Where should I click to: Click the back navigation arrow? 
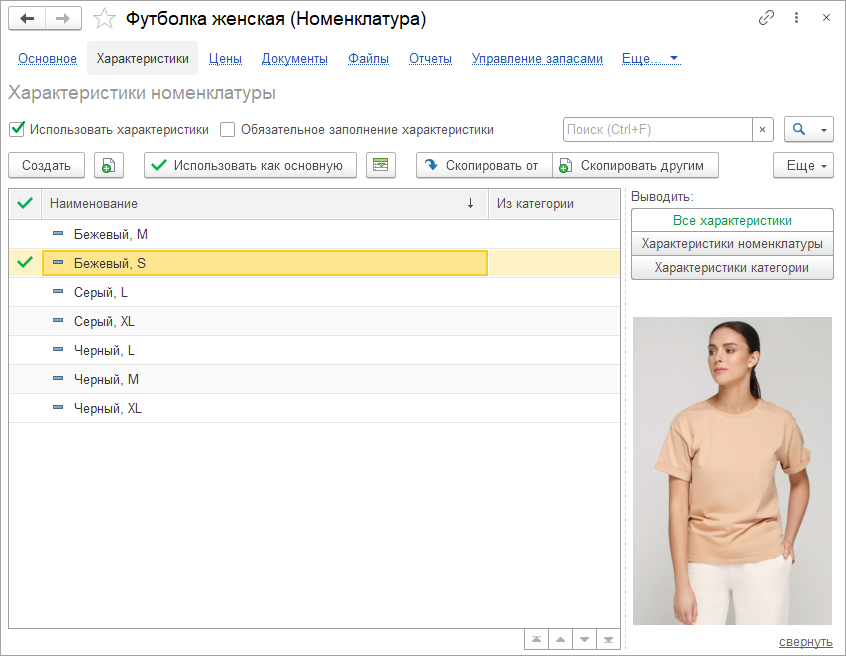[27, 18]
